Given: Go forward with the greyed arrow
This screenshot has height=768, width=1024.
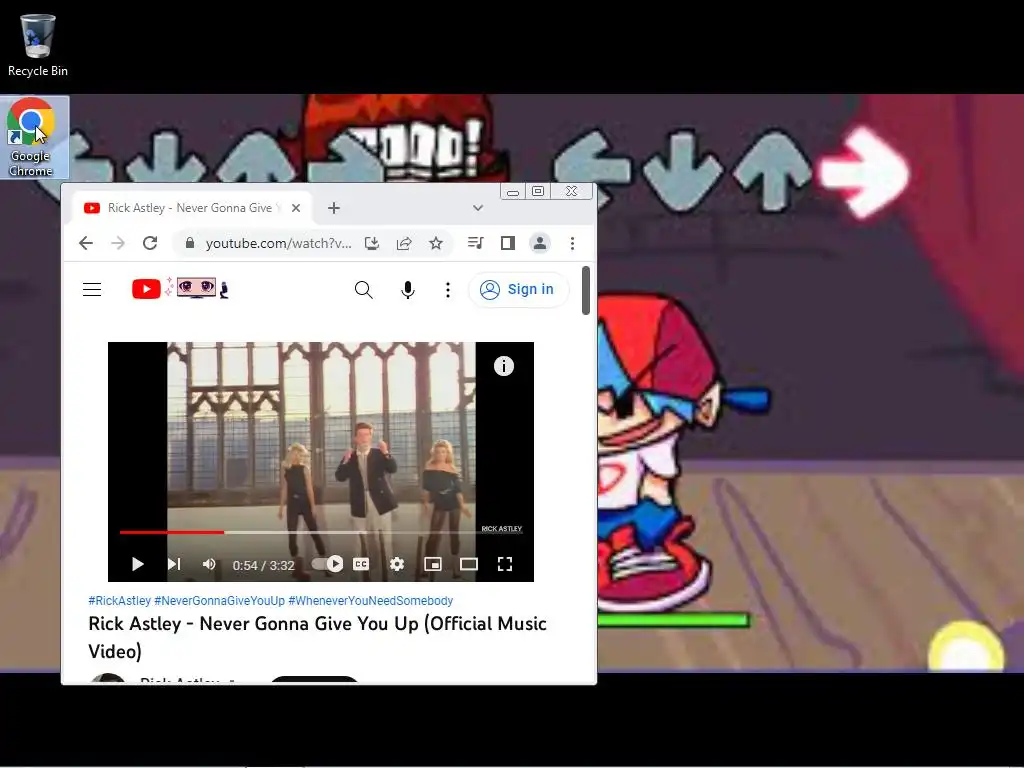Looking at the screenshot, I should 118,243.
